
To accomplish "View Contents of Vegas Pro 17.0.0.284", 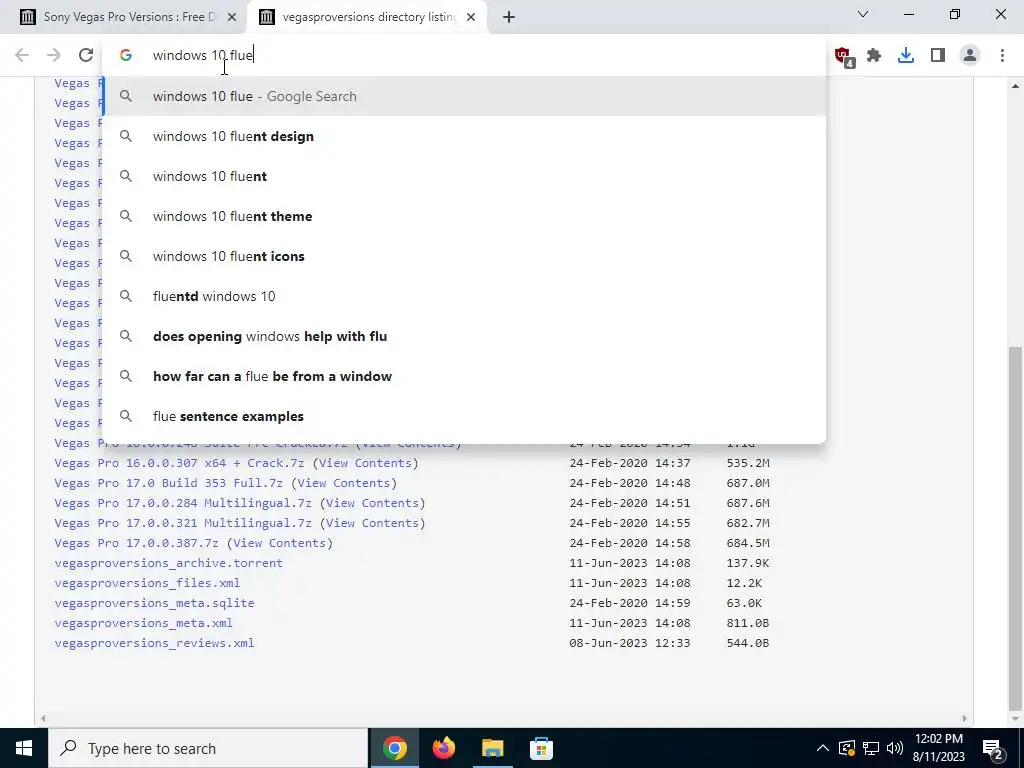I will coord(372,503).
